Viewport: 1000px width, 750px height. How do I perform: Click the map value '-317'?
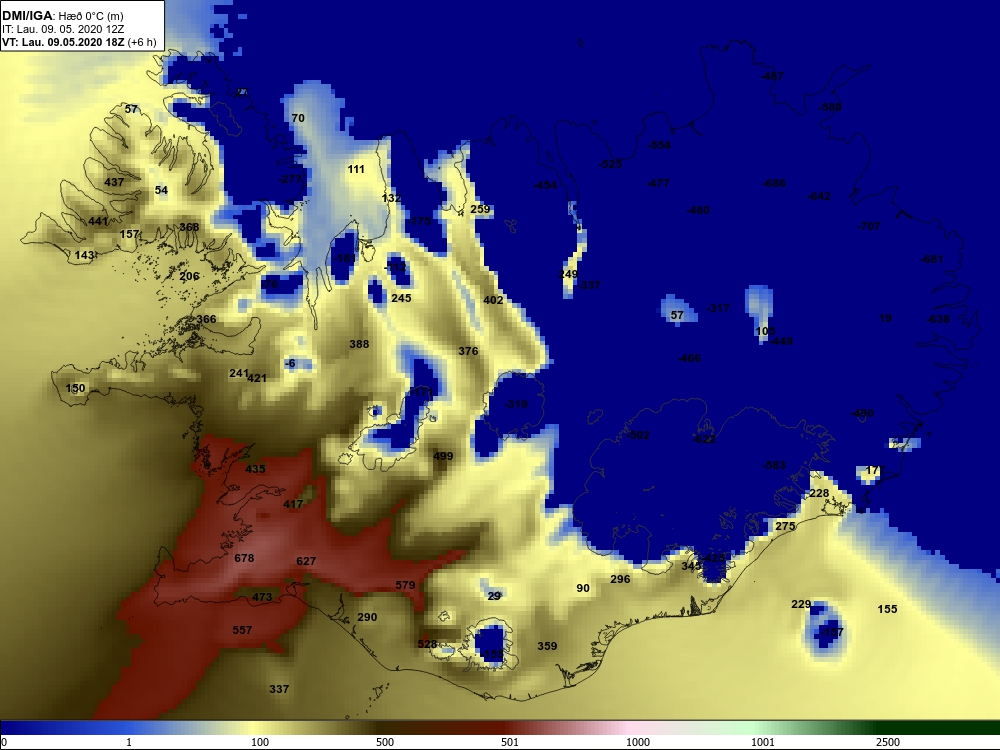(x=718, y=308)
